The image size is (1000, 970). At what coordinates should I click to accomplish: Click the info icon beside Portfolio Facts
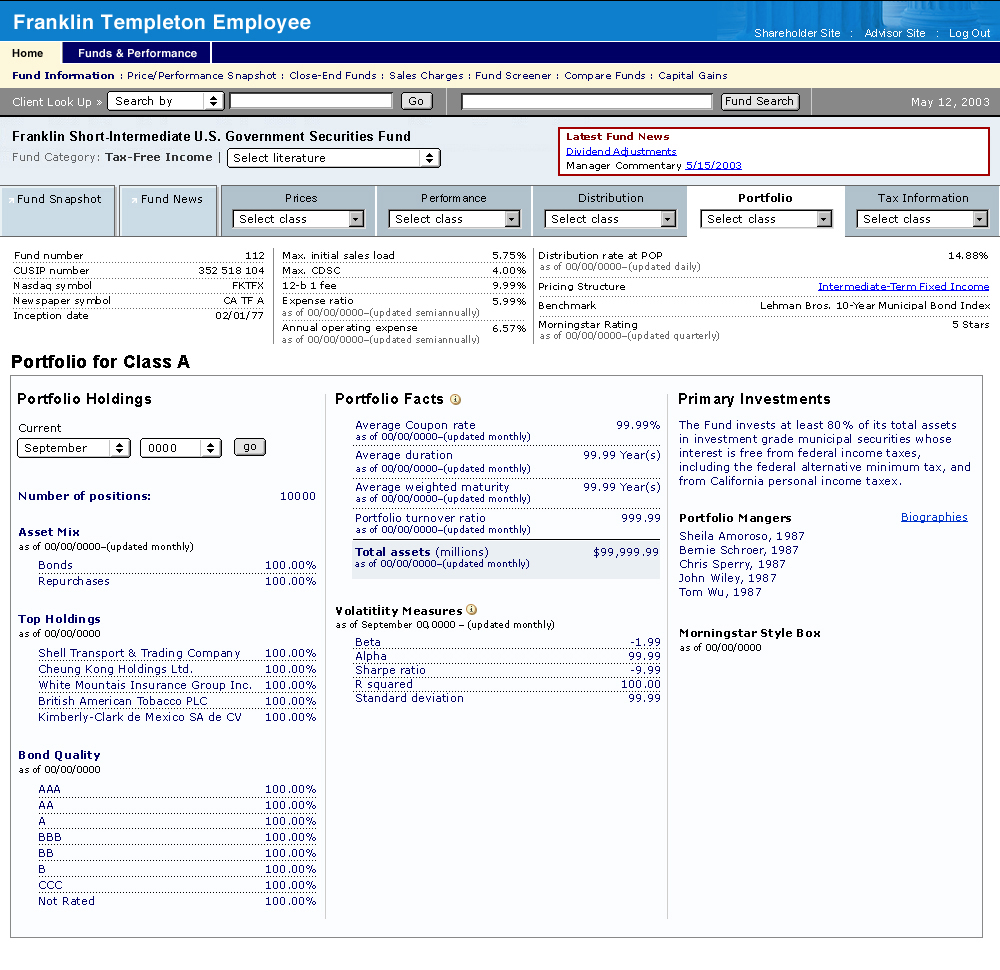coord(456,400)
